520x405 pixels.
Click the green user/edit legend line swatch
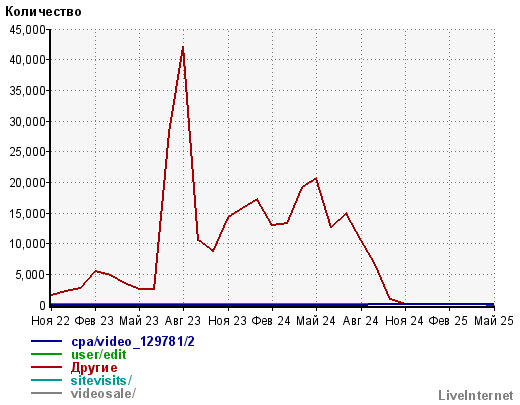pos(46,354)
